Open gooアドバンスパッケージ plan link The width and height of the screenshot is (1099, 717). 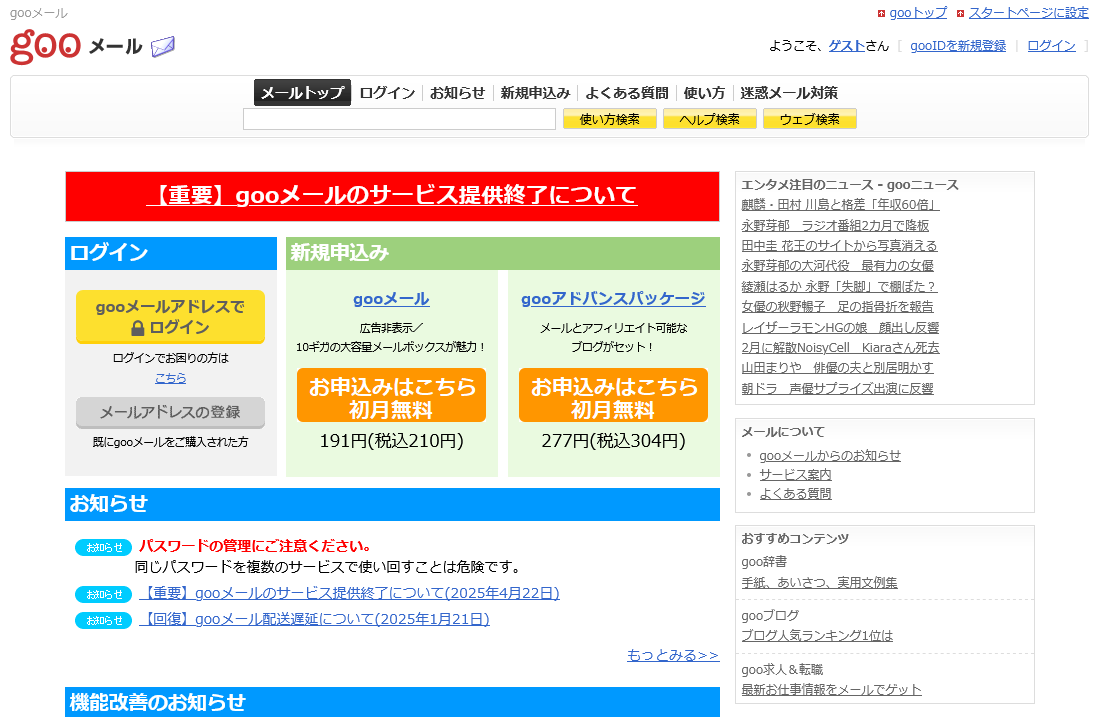tap(613, 299)
